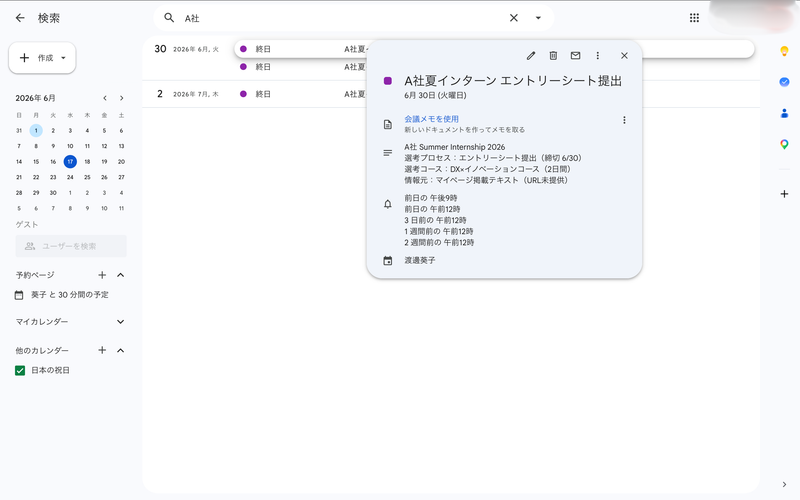Click 会議メモを使用 link
Screen dimensions: 800x500
tap(431, 119)
